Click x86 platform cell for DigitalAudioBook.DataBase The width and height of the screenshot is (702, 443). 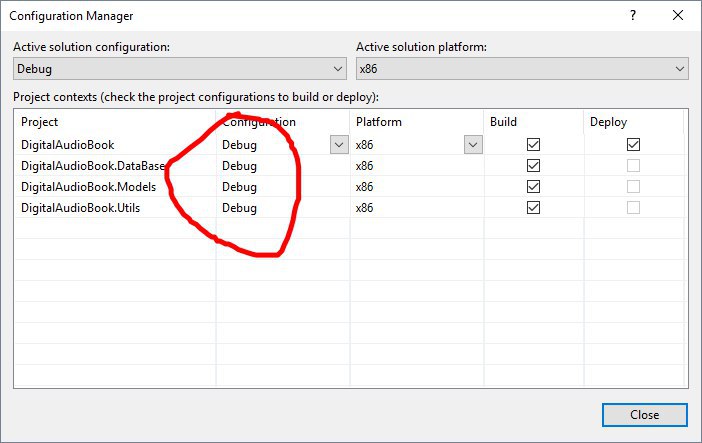coord(417,166)
